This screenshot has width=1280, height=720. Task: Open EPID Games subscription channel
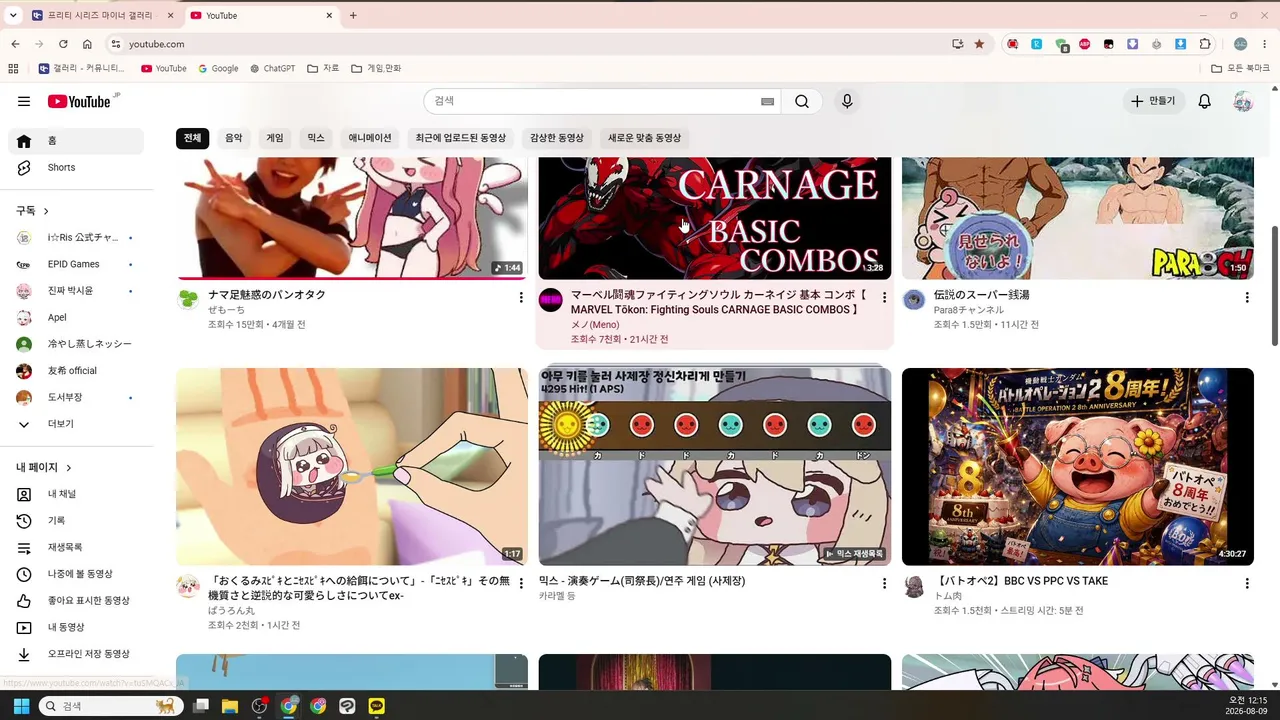click(x=76, y=264)
